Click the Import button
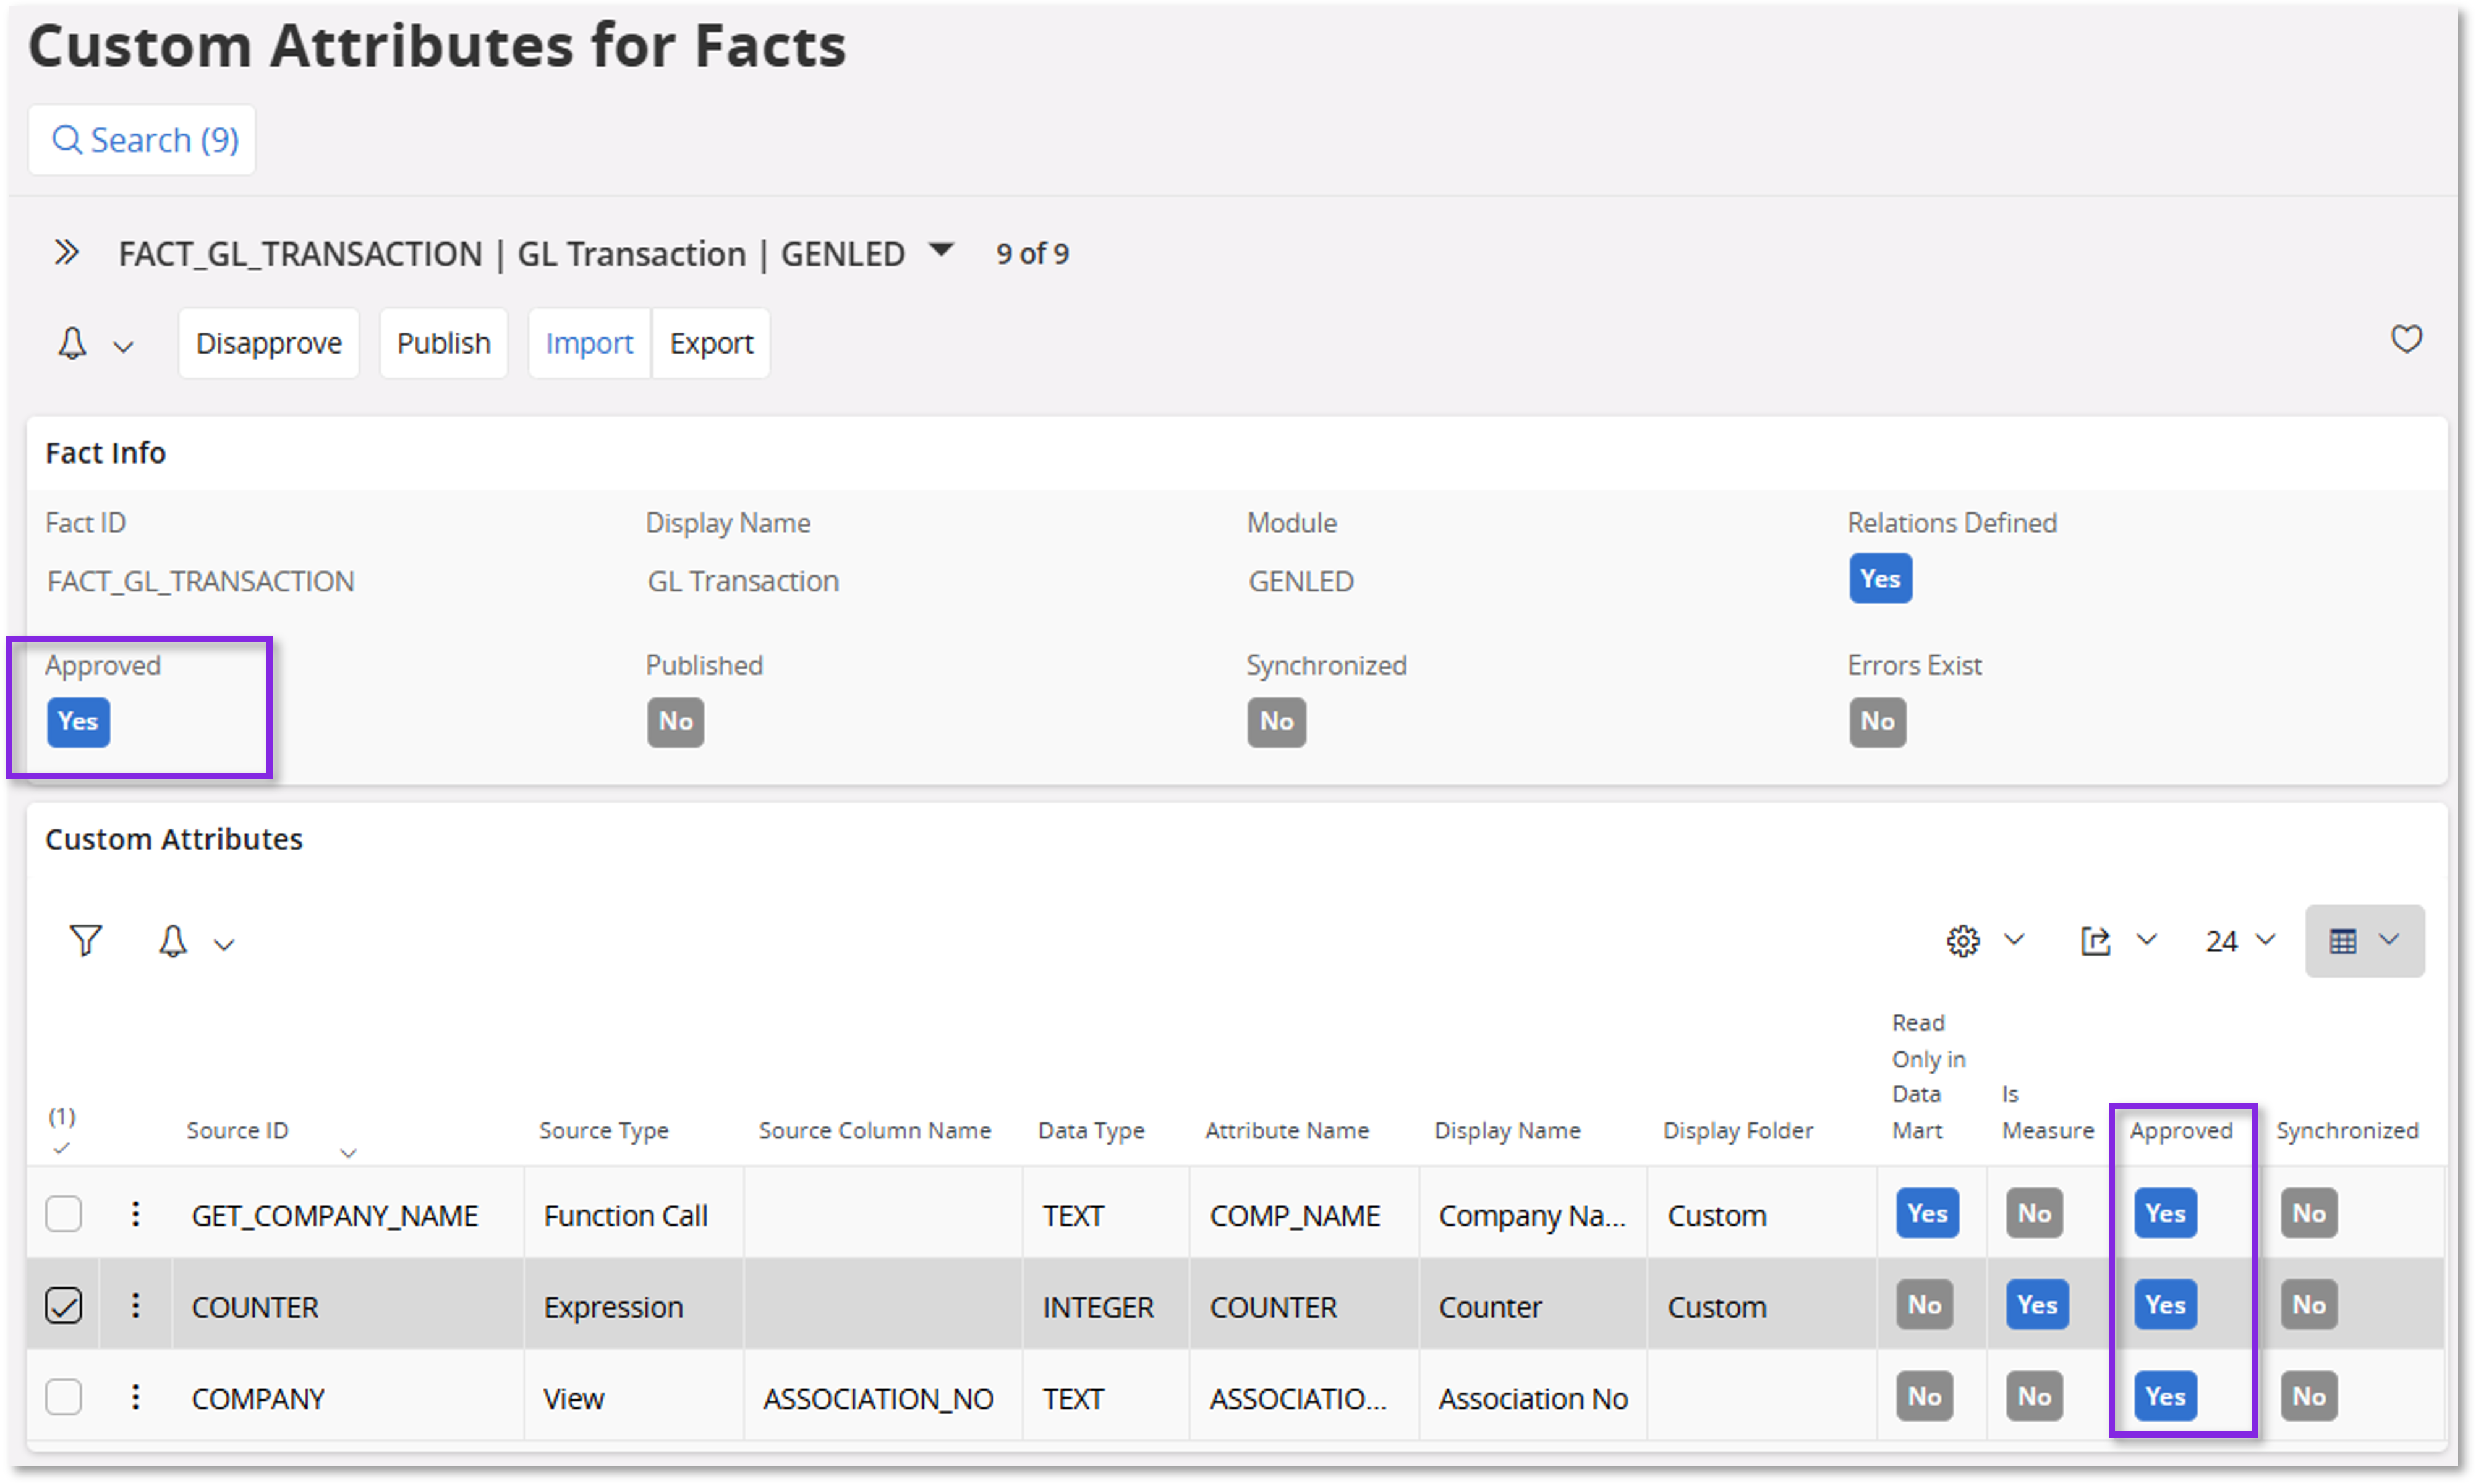This screenshot has width=2476, height=1484. pyautogui.click(x=589, y=343)
